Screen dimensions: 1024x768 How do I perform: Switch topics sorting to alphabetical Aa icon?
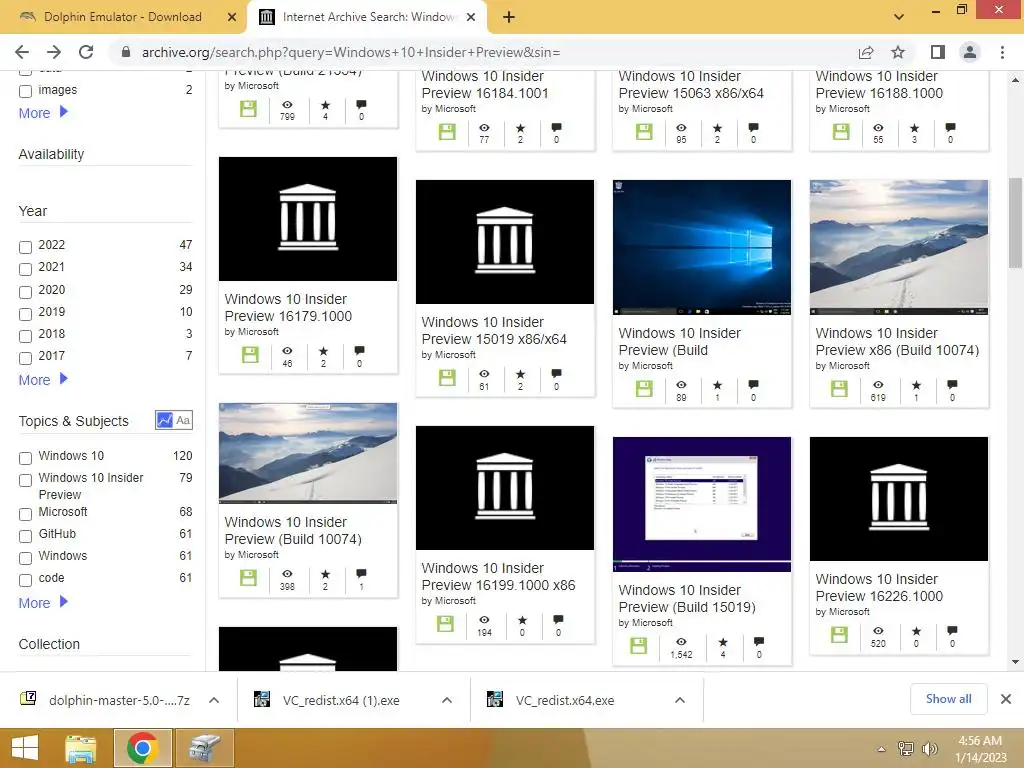(184, 420)
